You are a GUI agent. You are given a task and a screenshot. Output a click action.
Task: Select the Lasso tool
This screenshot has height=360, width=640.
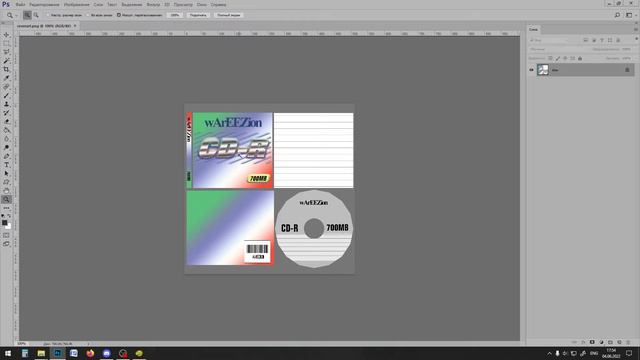[6, 52]
